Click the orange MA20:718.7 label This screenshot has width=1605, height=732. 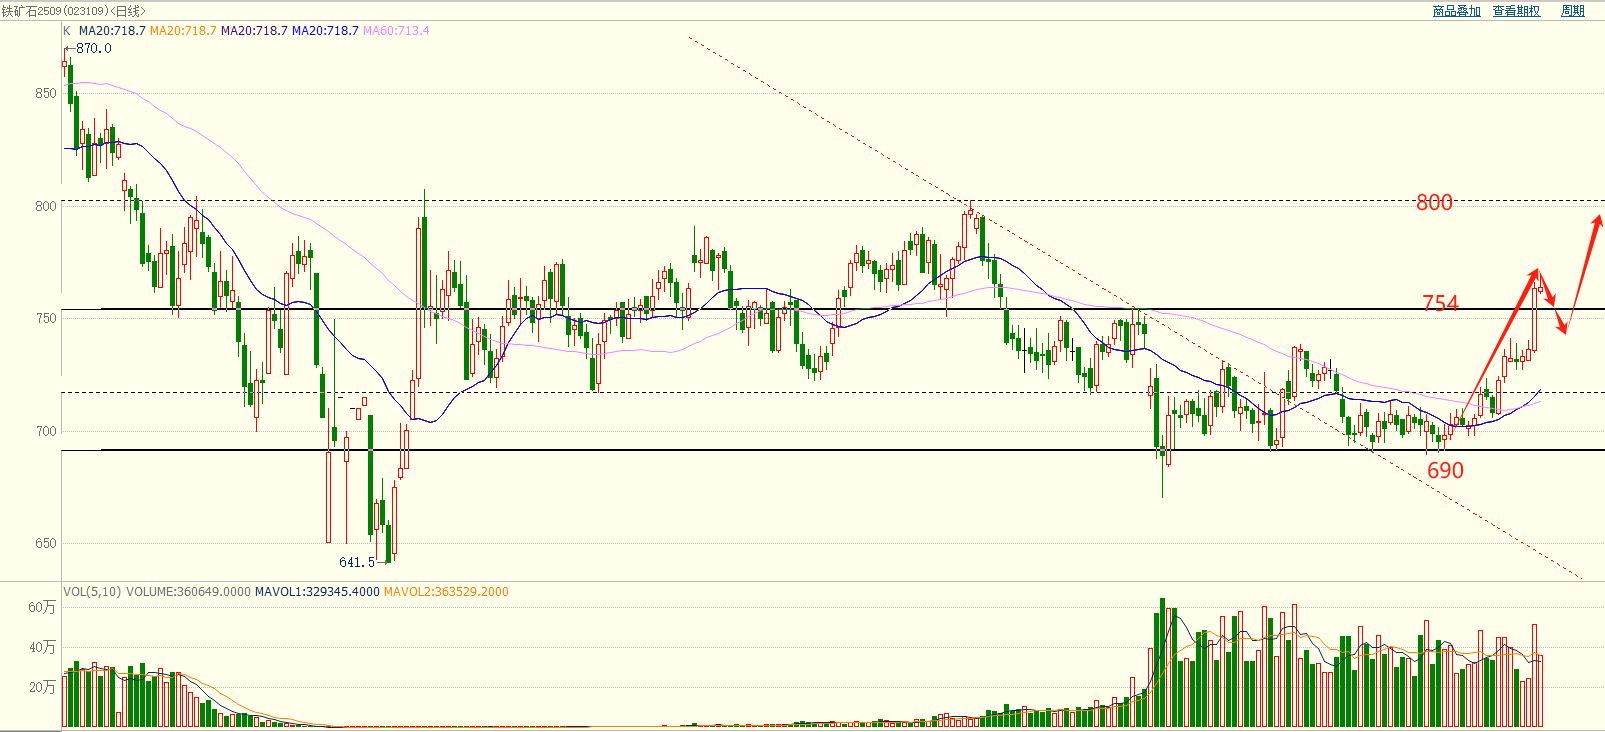(x=183, y=31)
